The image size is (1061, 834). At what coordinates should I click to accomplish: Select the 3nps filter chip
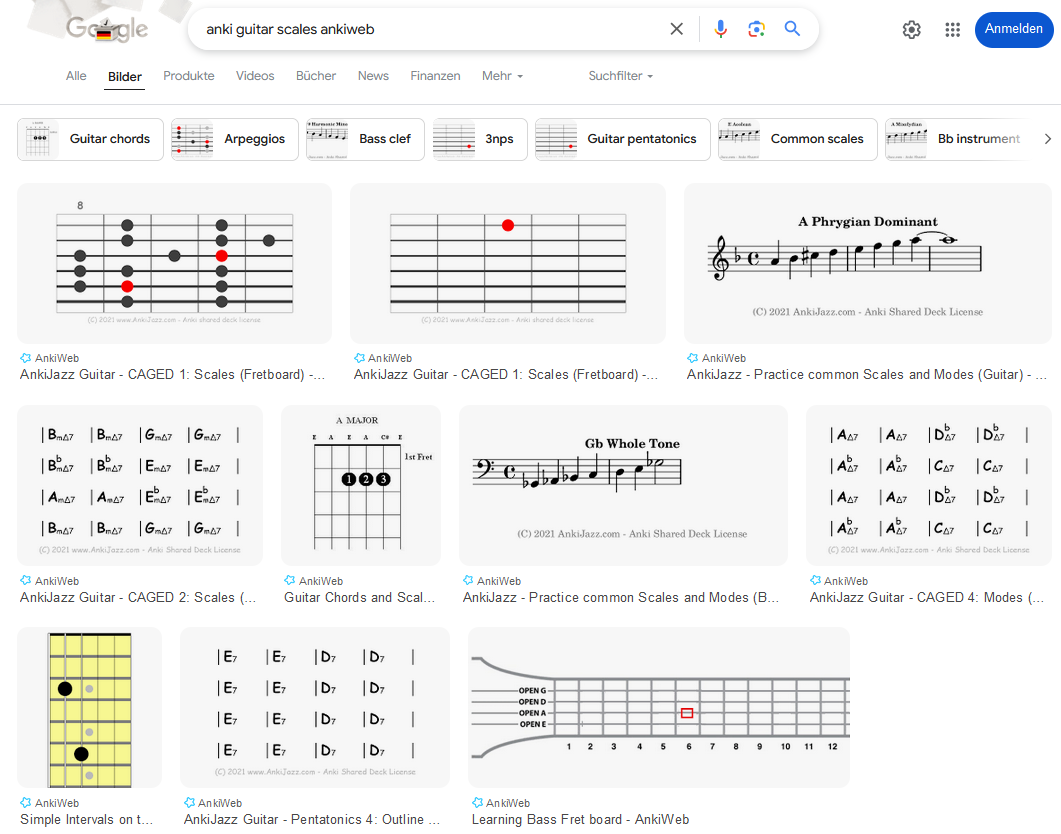(x=480, y=139)
